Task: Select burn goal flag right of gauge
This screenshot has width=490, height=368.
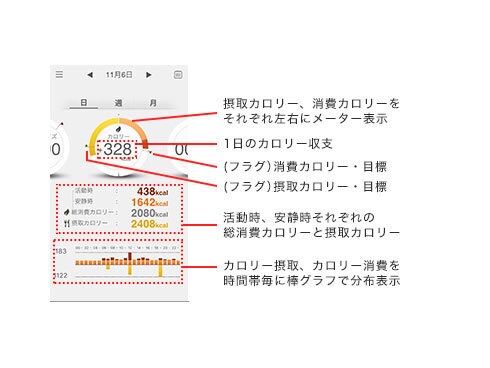Action: (151, 153)
